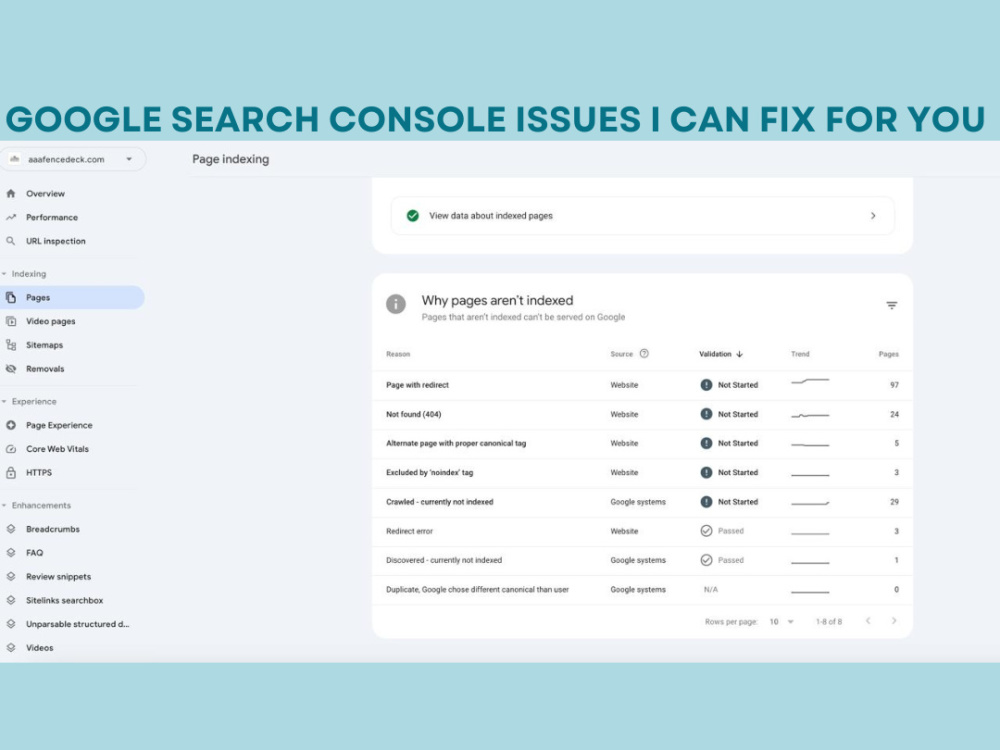1000x750 pixels.
Task: Click info icon beside Why pages aren't indexed
Action: [395, 304]
